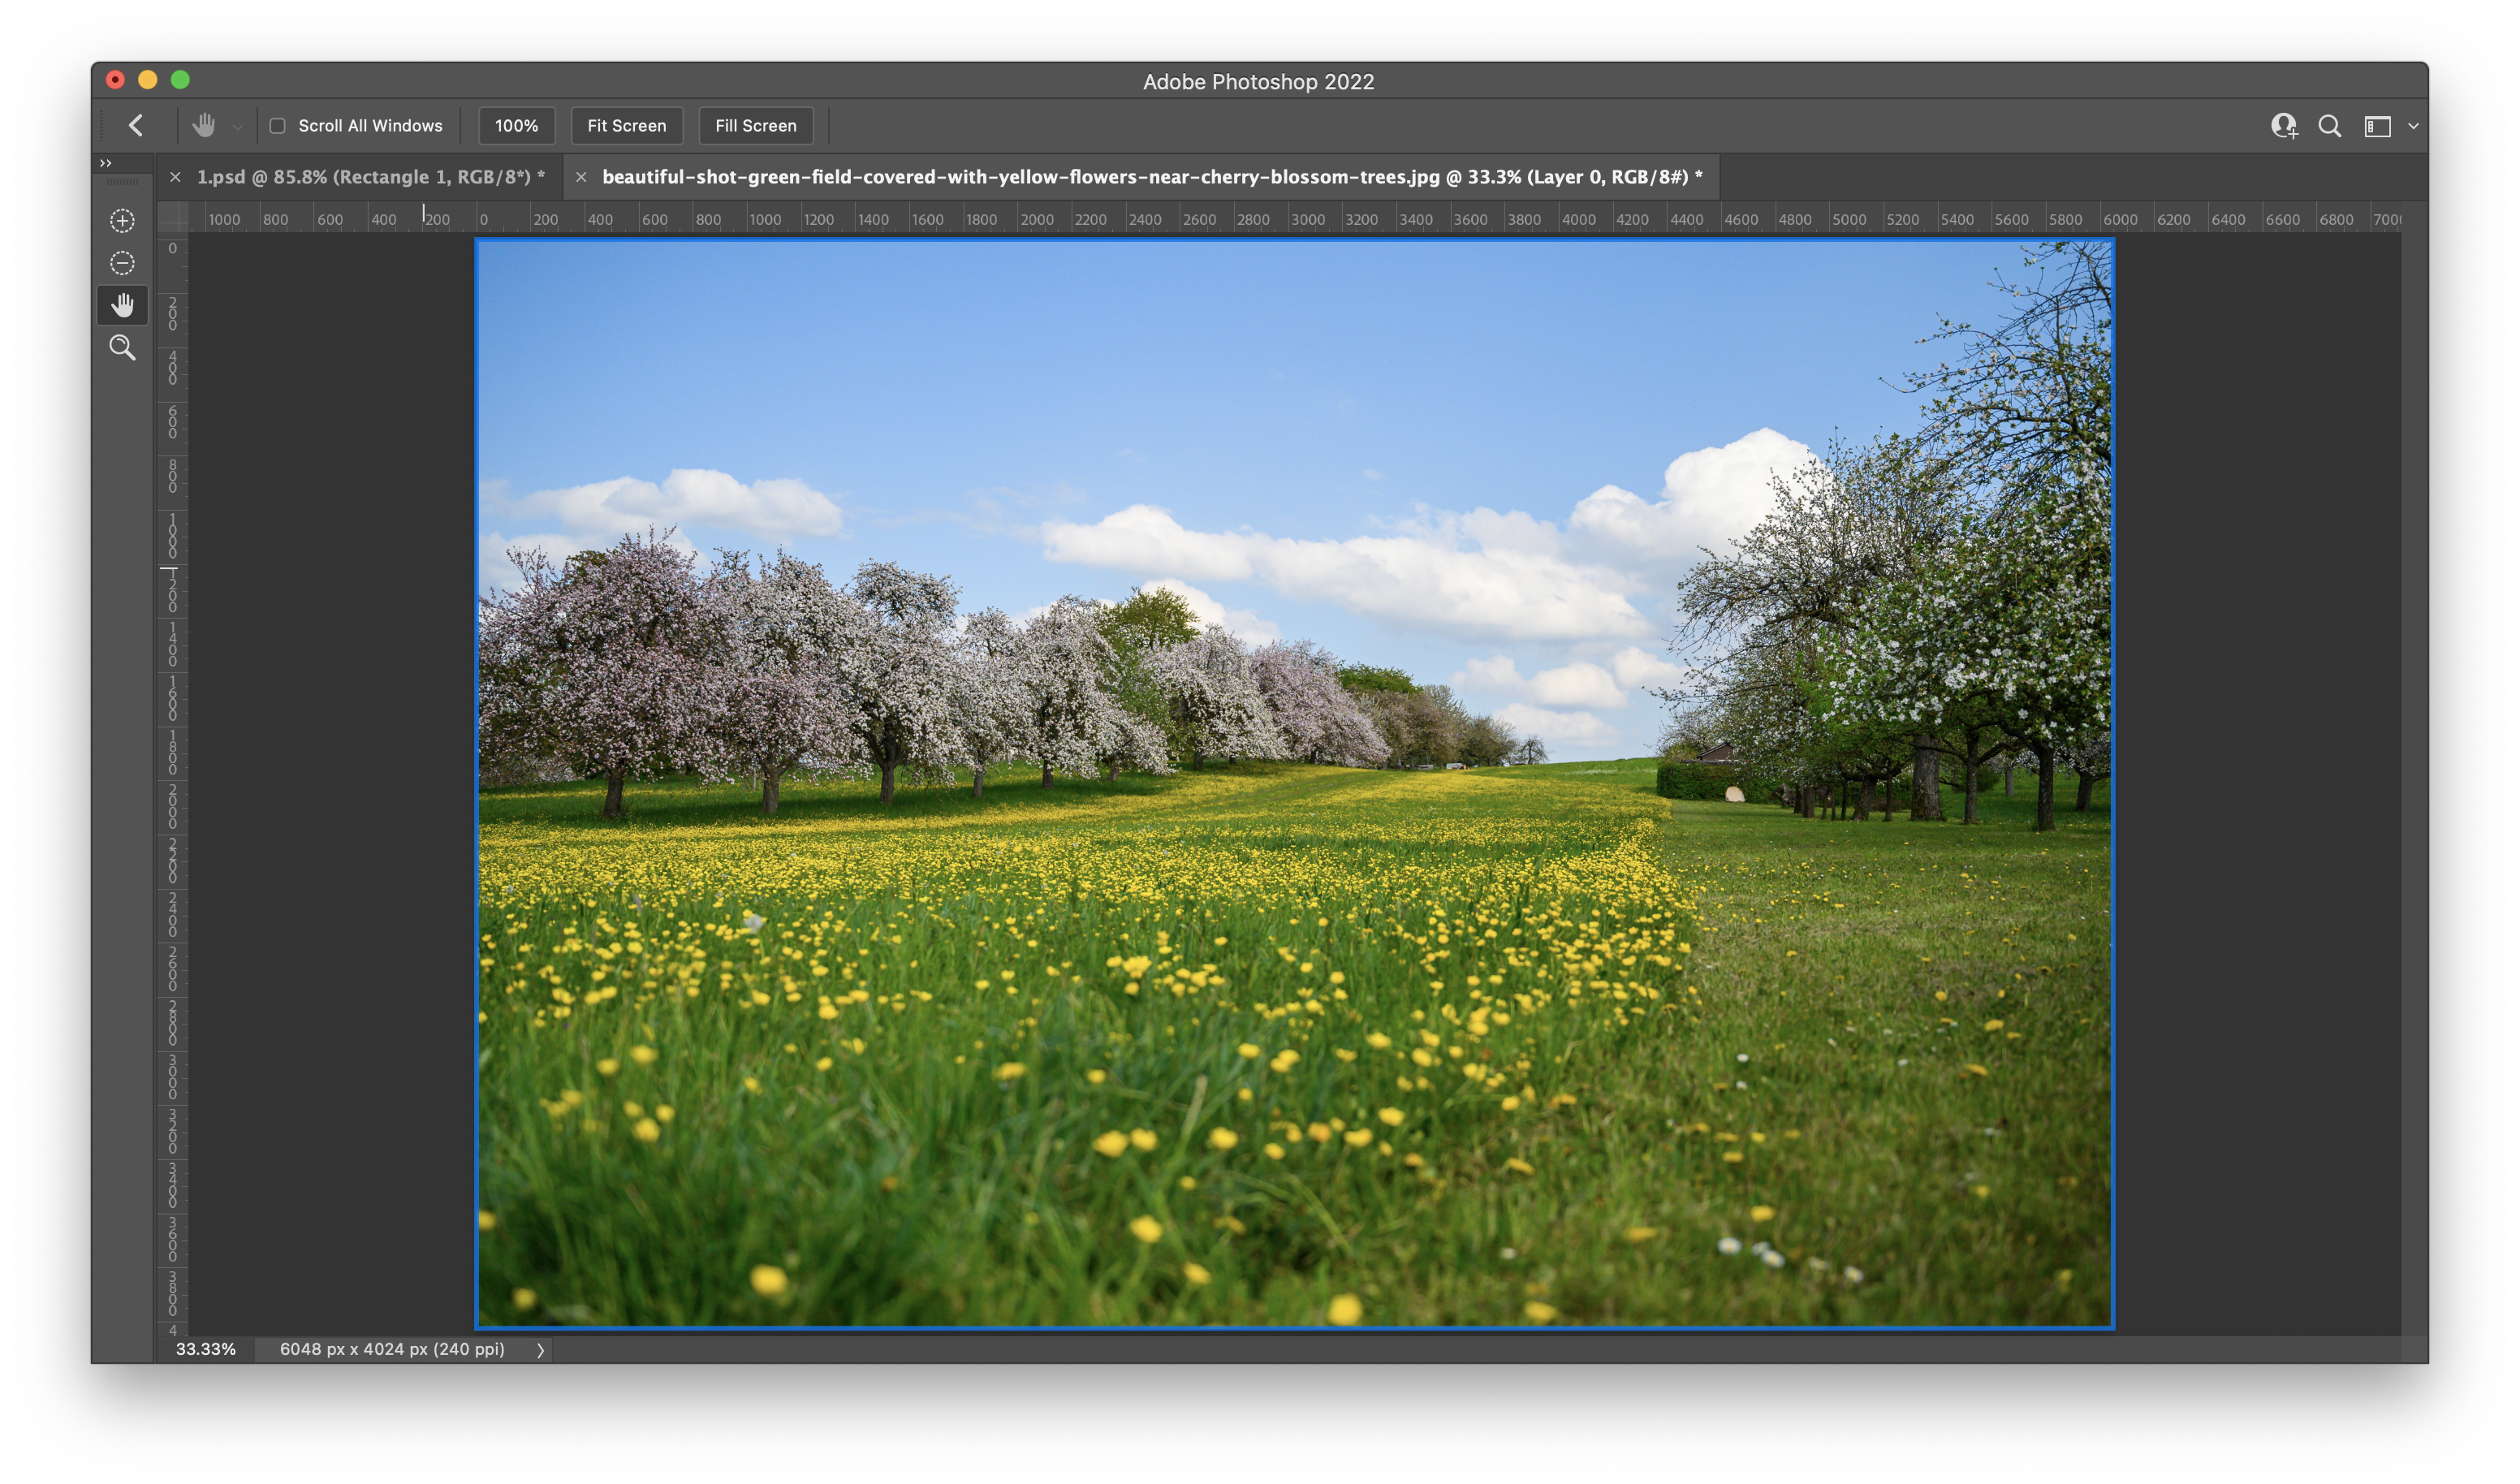
Task: Open the invite-to-edit share icon
Action: click(x=2283, y=126)
